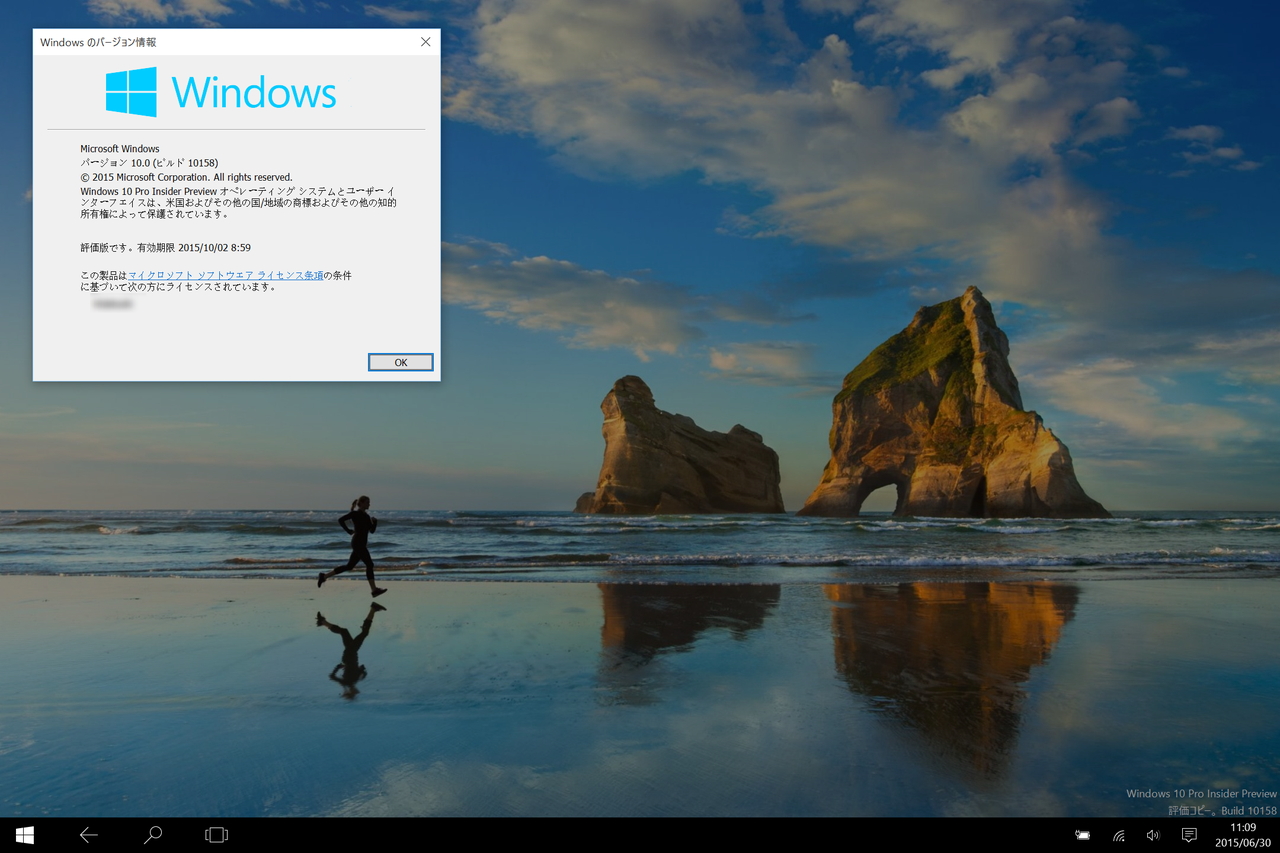Toggle wireless from the network tray icon

click(x=1117, y=835)
